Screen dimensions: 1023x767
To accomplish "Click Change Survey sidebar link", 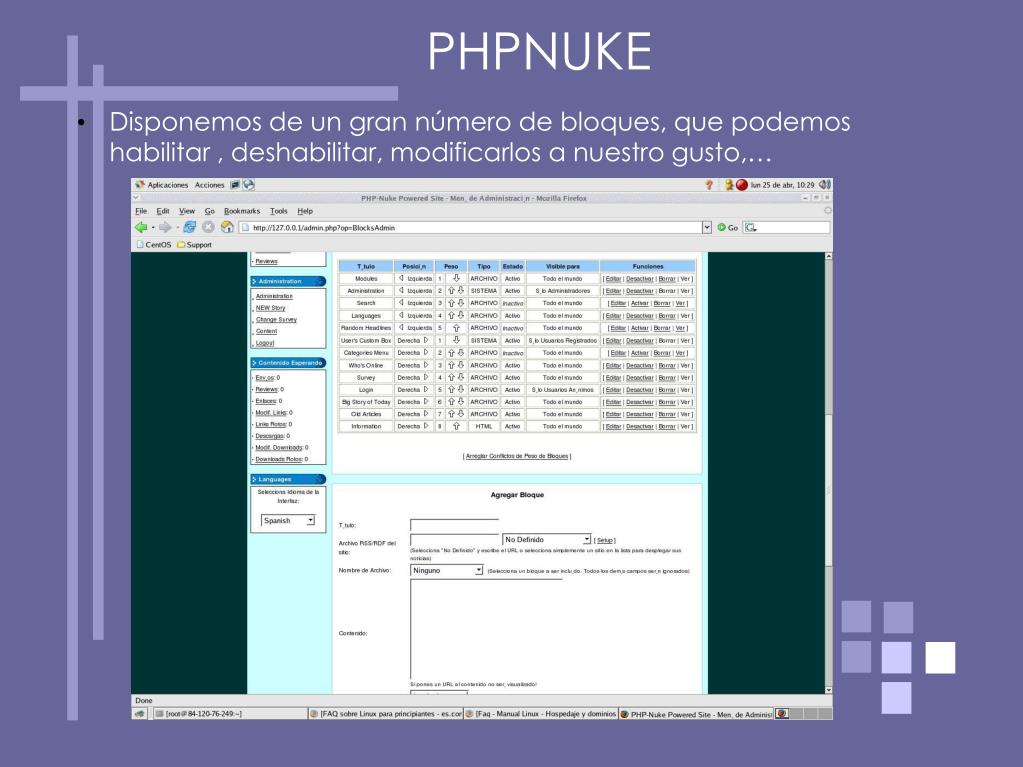I will pos(276,320).
